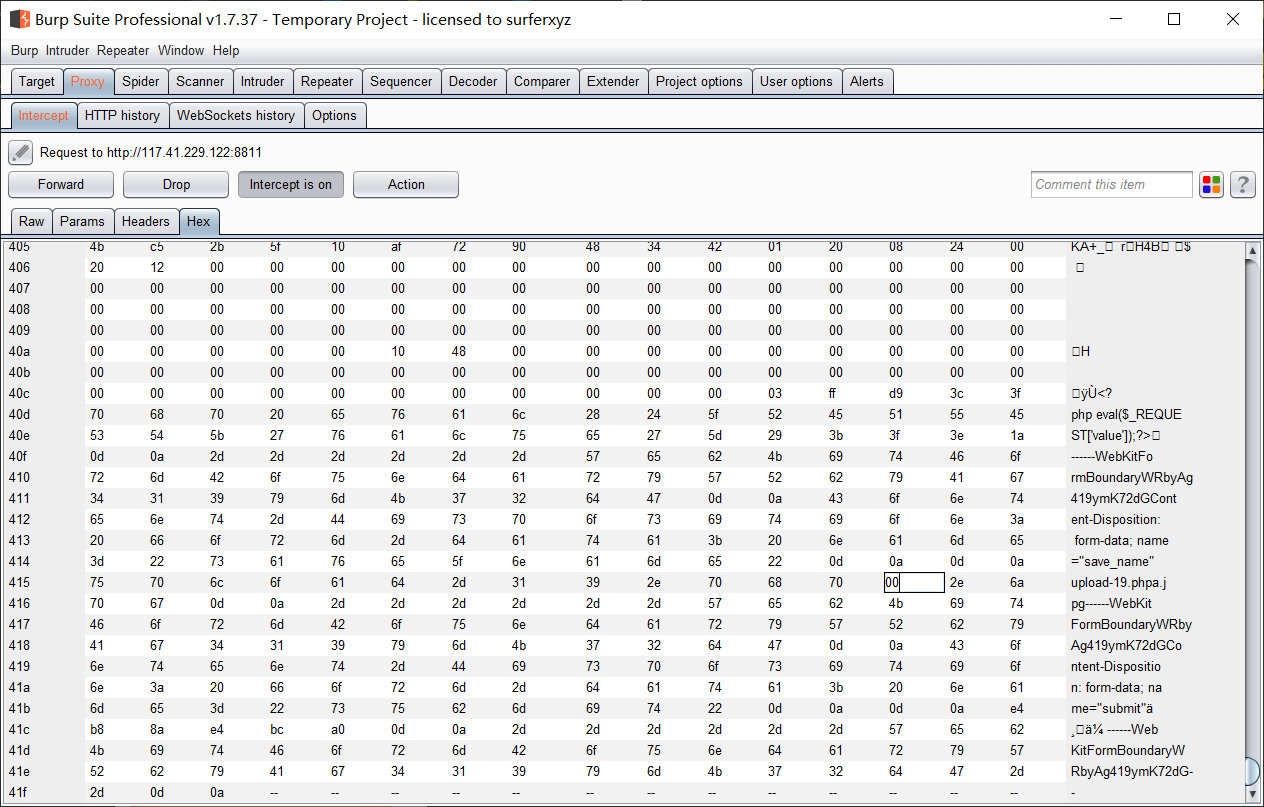Switch to the Sequencer tab
The width and height of the screenshot is (1264, 807).
[x=401, y=82]
